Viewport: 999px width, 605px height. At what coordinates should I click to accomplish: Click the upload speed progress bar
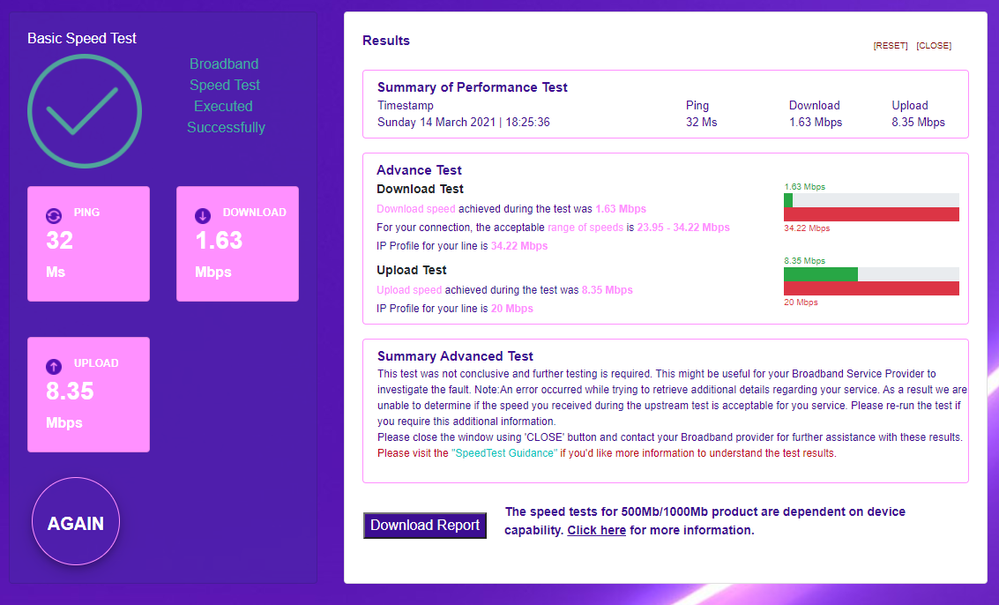pos(871,274)
